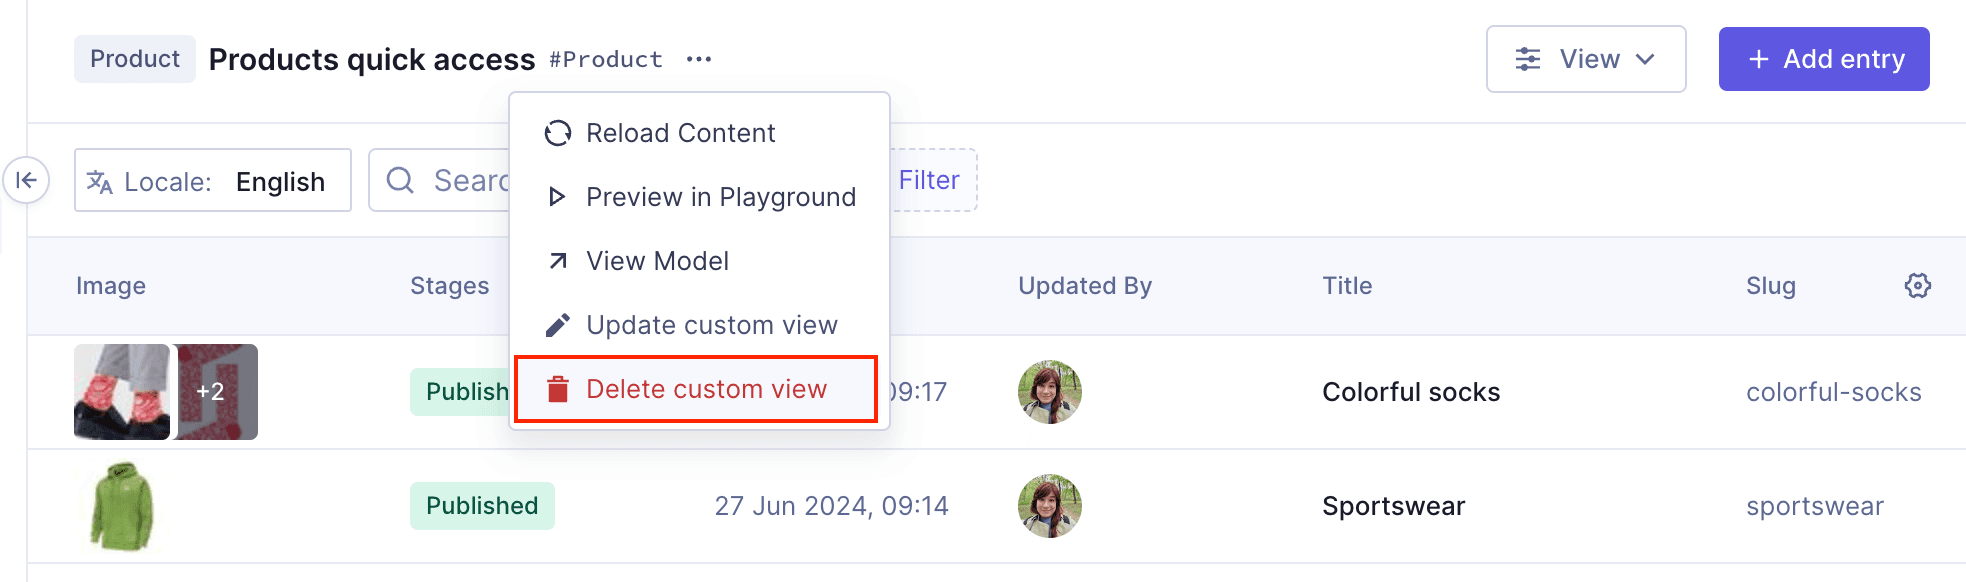Click the sliders icon in the View button
Viewport: 1966px width, 582px height.
click(x=1528, y=59)
